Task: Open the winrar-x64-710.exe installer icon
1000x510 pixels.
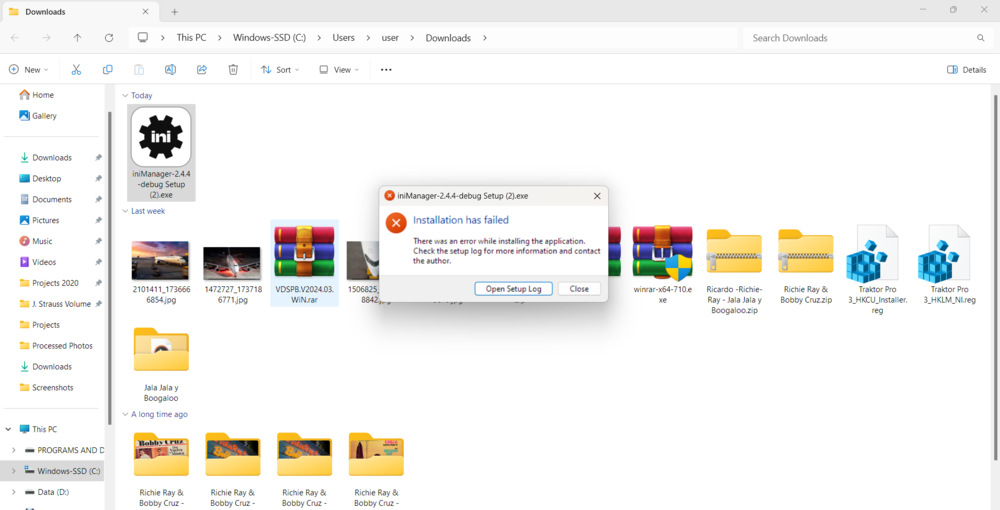Action: click(663, 255)
